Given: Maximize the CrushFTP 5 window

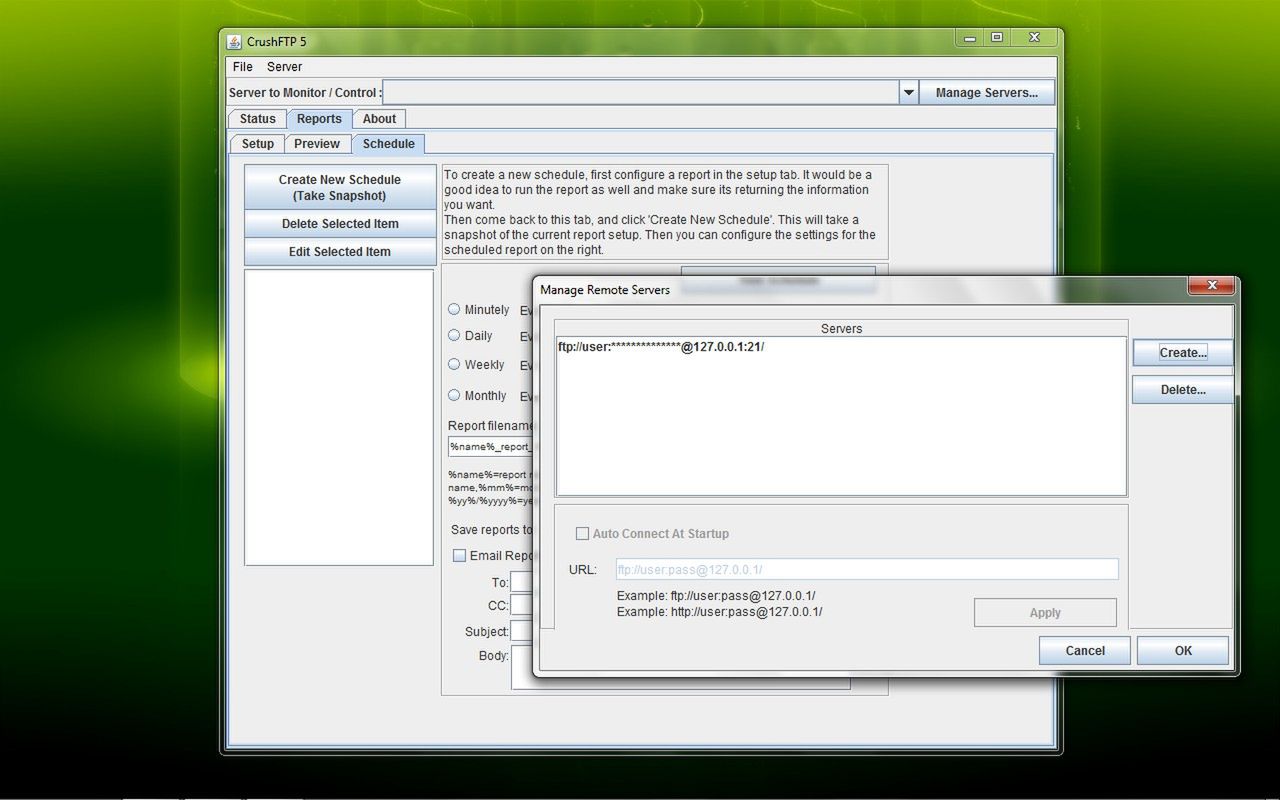Looking at the screenshot, I should click(997, 38).
